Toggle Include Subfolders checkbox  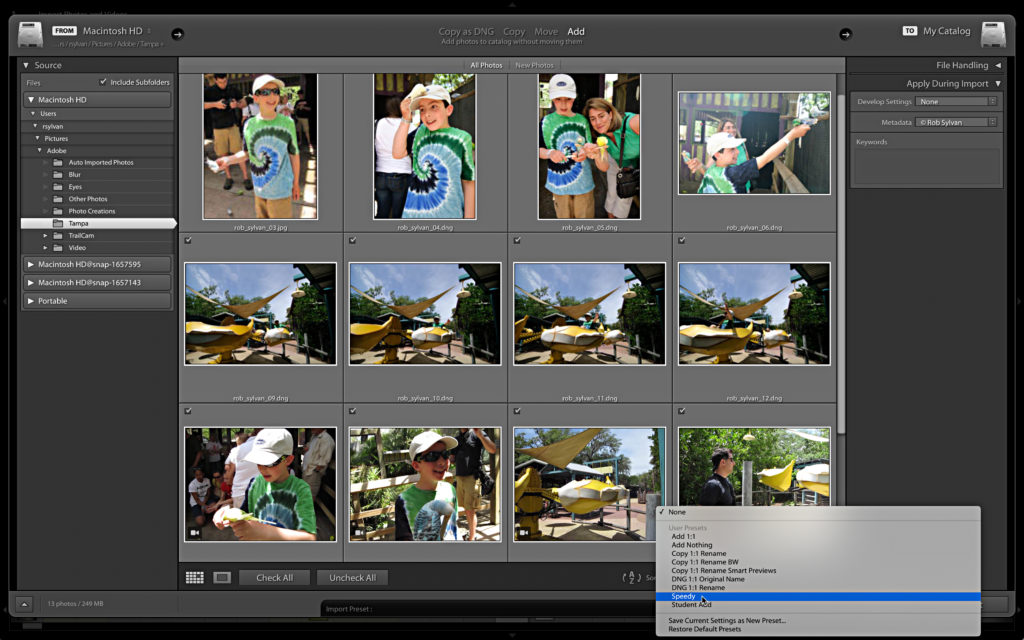click(103, 82)
